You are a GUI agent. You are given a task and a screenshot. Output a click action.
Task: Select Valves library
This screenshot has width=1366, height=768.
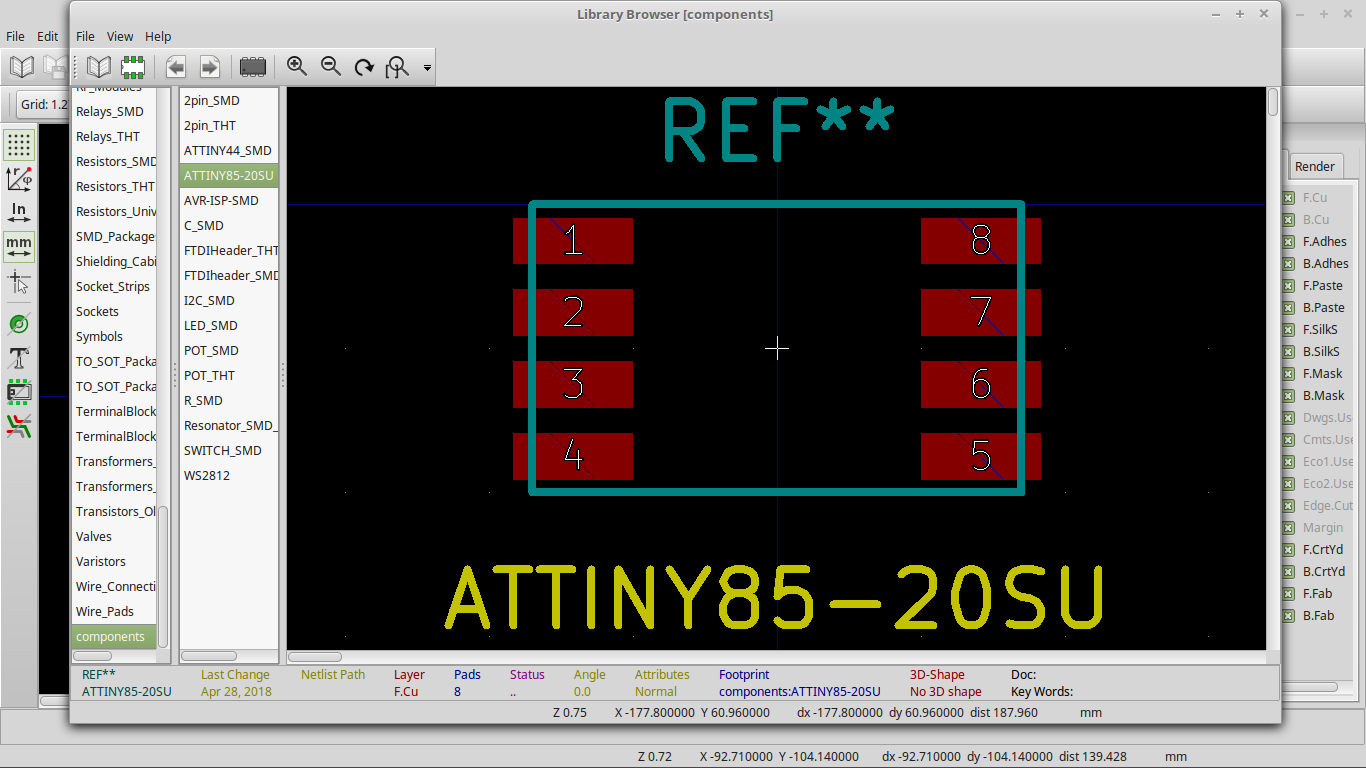pyautogui.click(x=114, y=537)
